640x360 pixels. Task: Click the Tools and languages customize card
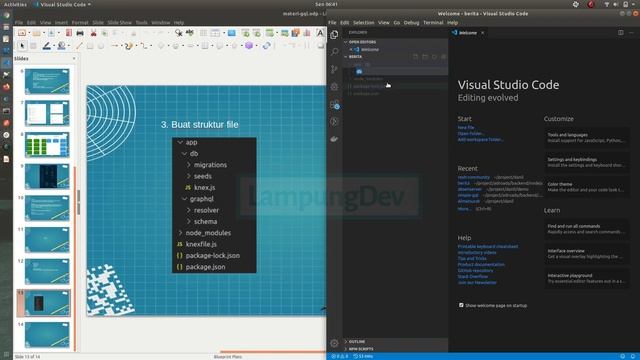click(x=586, y=138)
